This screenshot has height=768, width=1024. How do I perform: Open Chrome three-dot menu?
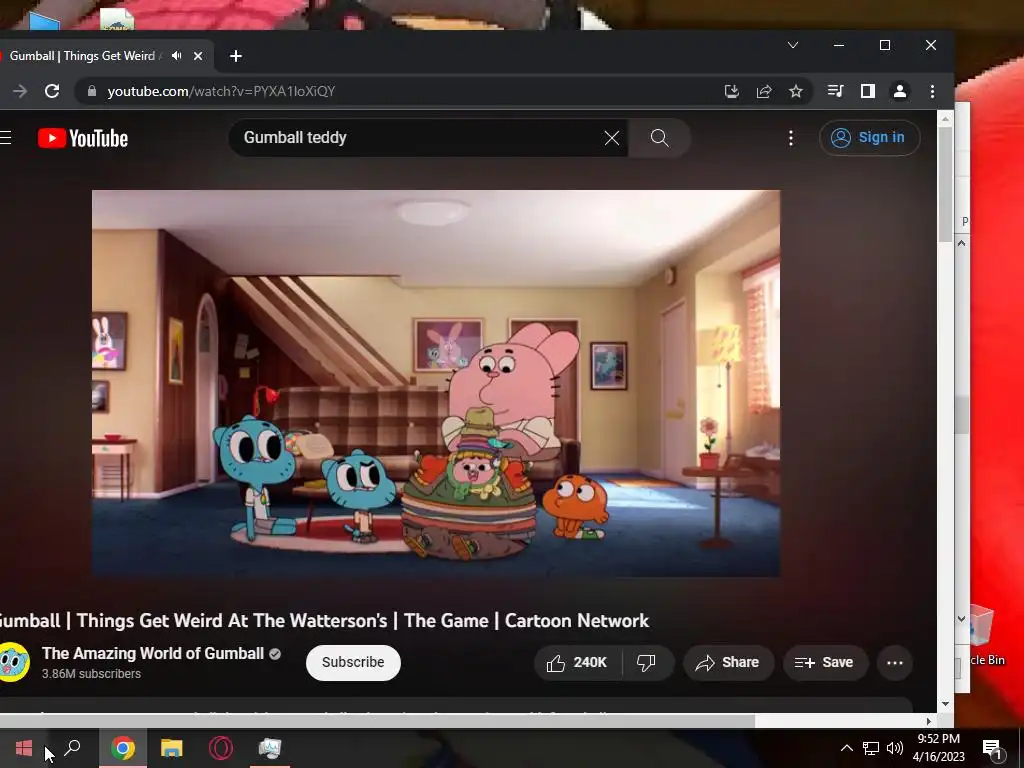933,91
